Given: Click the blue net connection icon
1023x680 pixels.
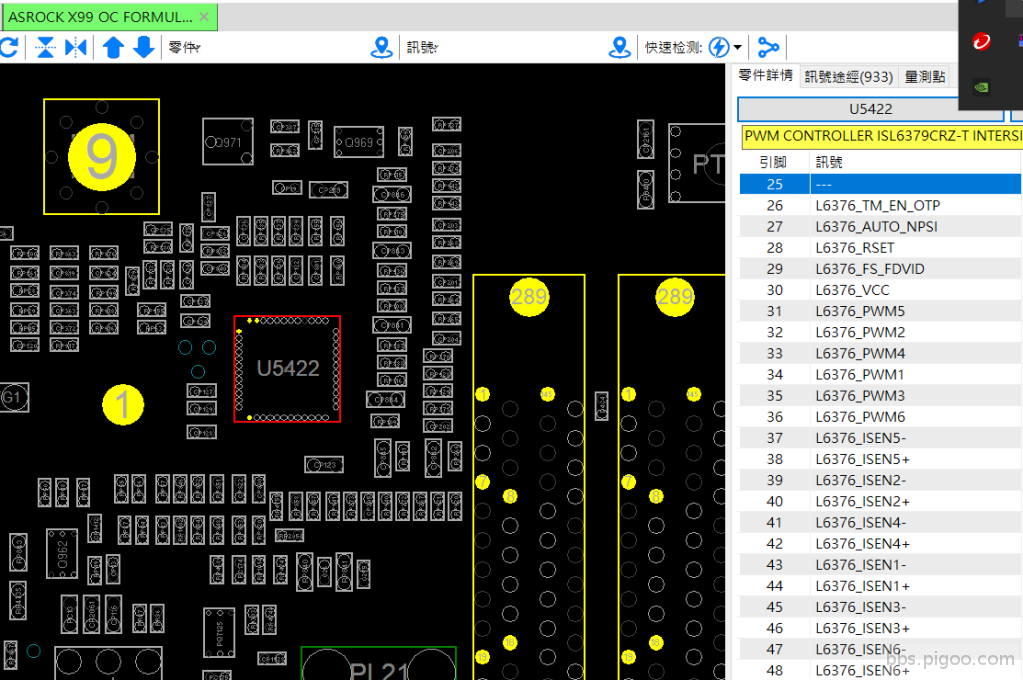Looking at the screenshot, I should pos(768,47).
